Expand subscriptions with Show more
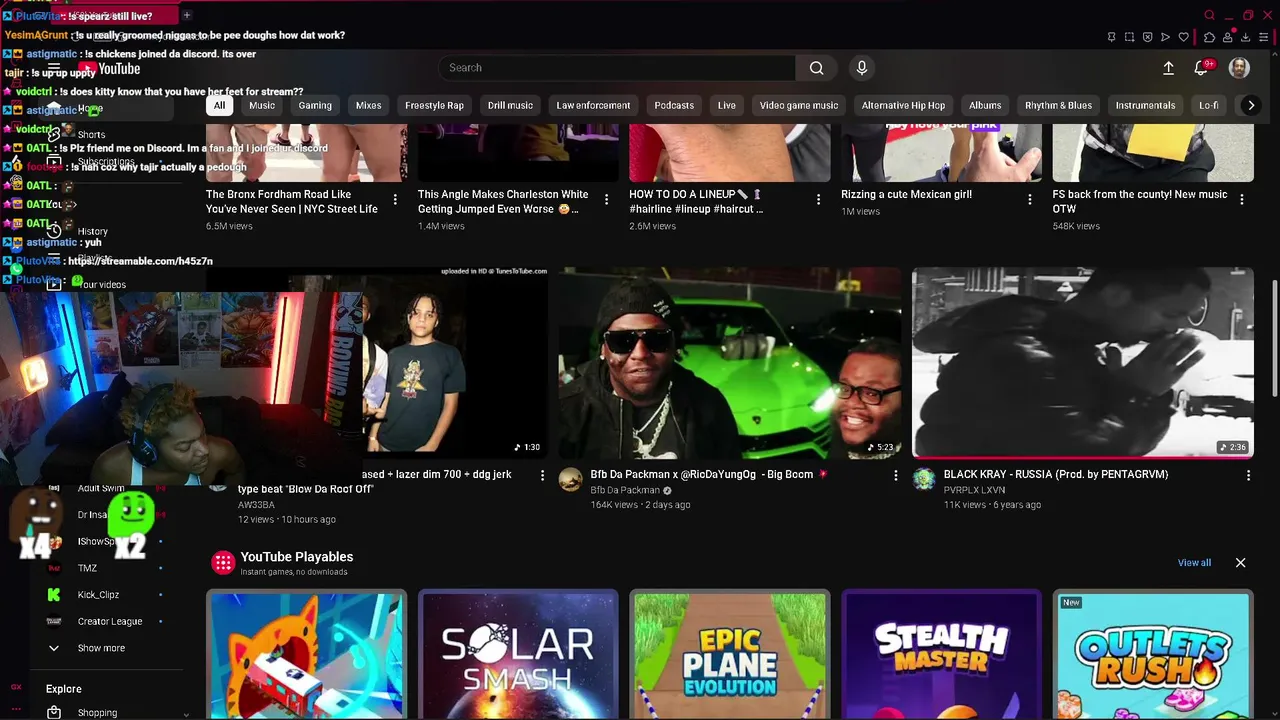 click(x=100, y=648)
